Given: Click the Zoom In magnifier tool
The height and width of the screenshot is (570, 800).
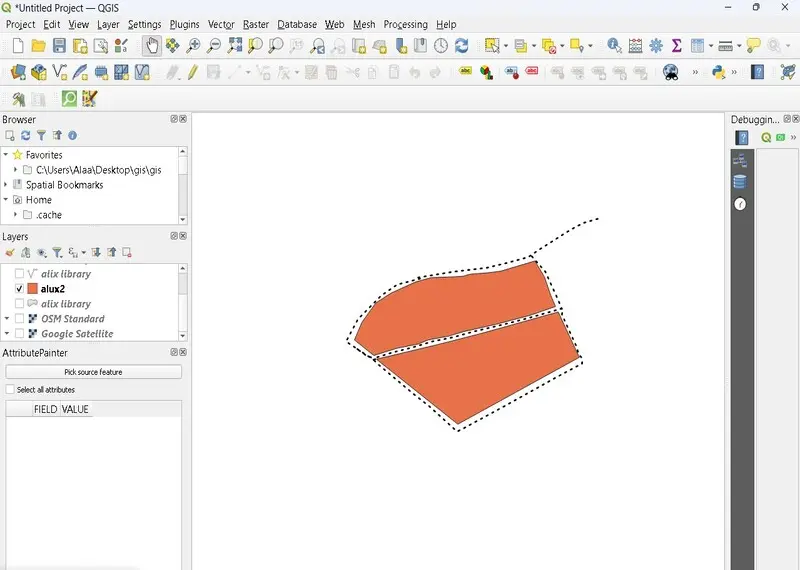Looking at the screenshot, I should [194, 46].
